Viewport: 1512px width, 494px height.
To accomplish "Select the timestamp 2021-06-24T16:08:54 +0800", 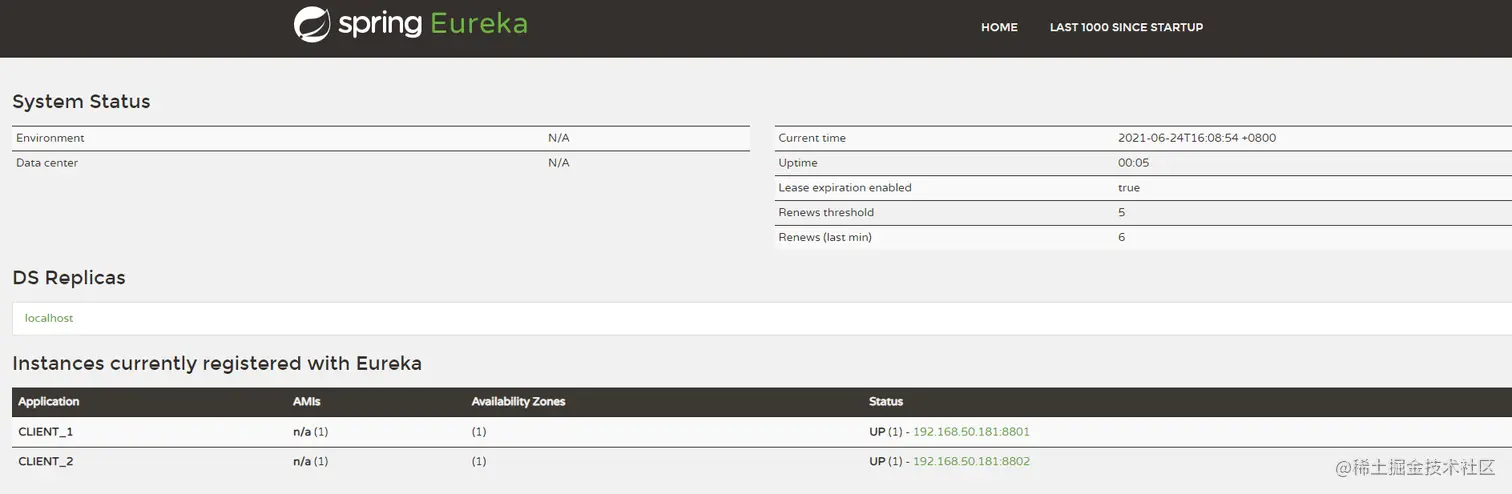I will (x=1197, y=138).
